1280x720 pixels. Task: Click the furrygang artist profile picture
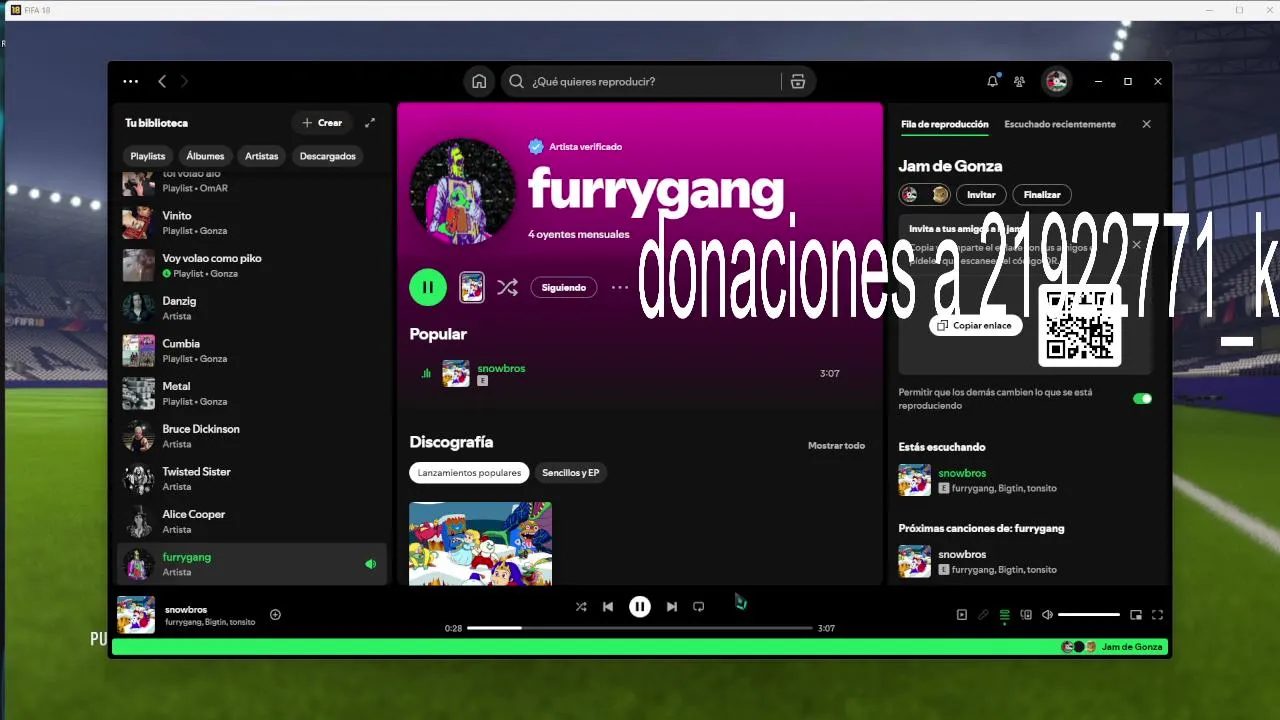tap(462, 192)
